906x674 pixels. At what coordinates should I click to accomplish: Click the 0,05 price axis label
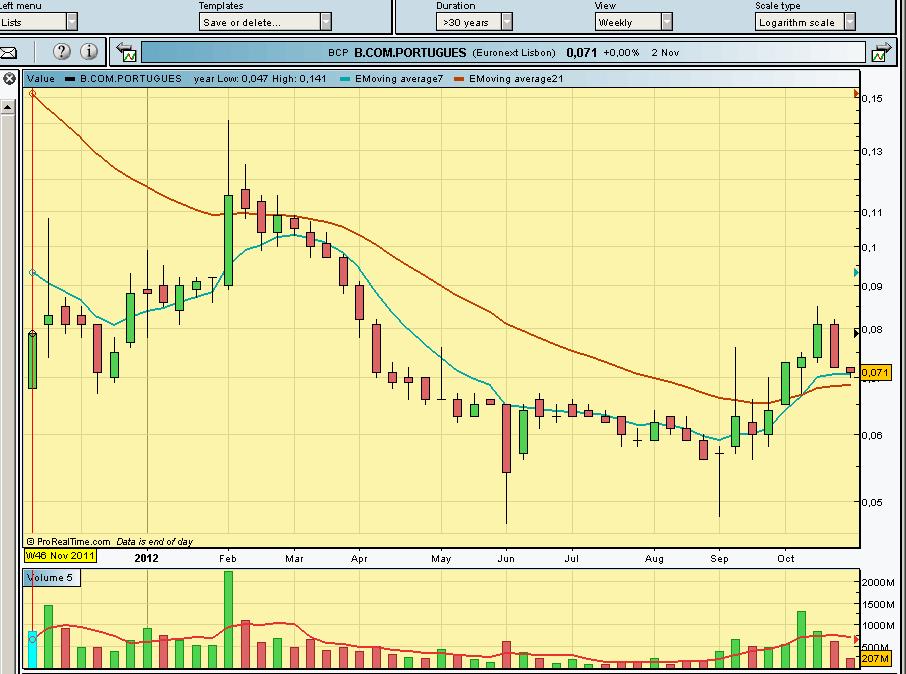[872, 502]
